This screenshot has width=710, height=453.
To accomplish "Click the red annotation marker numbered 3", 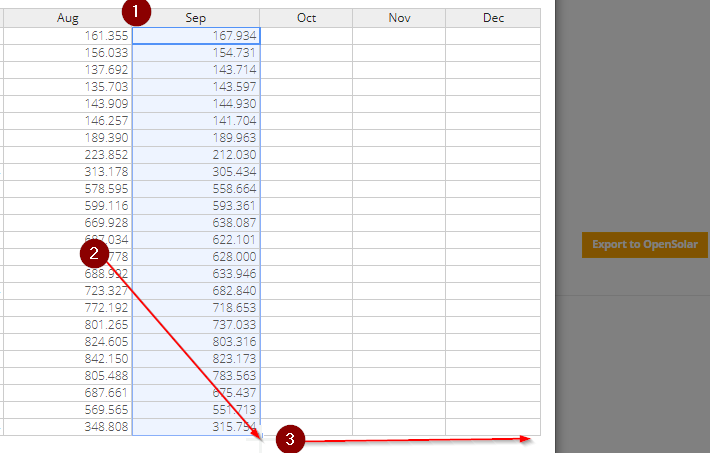I will click(290, 439).
